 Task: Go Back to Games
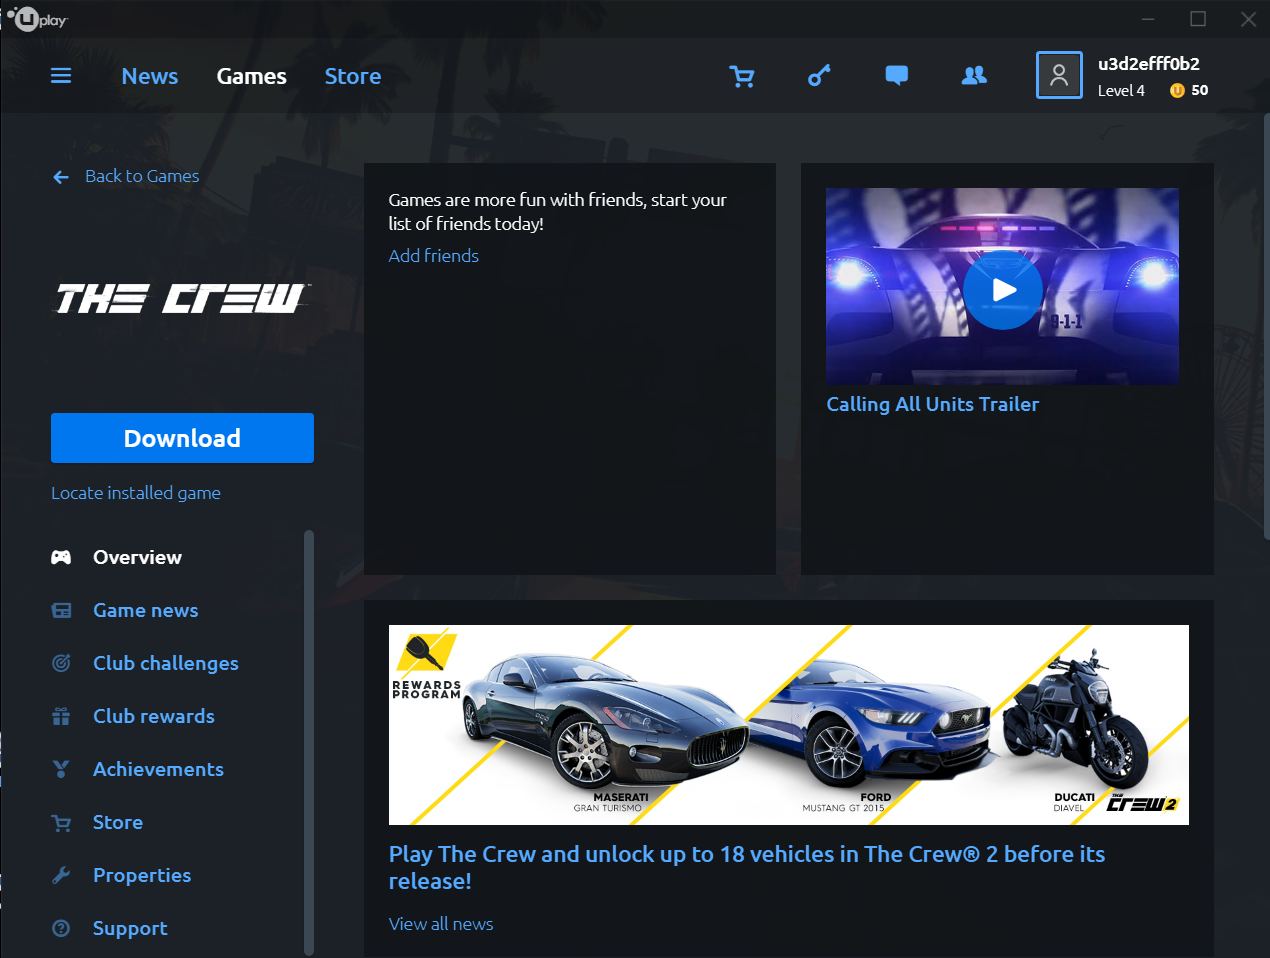142,176
